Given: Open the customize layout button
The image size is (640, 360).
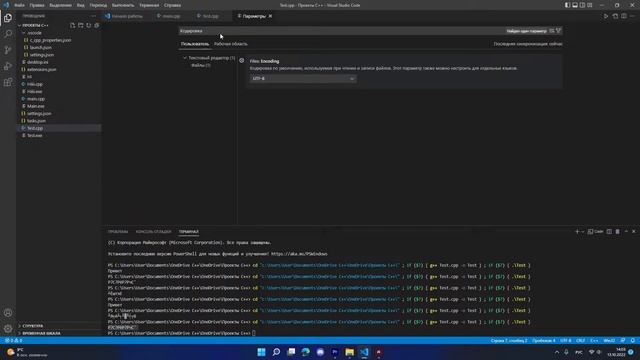Looking at the screenshot, I should click(x=590, y=5).
